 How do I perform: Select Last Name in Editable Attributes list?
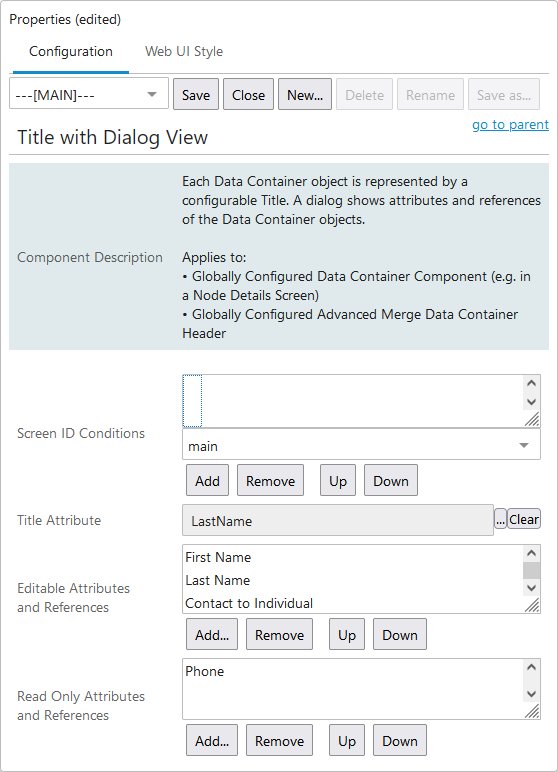point(218,580)
